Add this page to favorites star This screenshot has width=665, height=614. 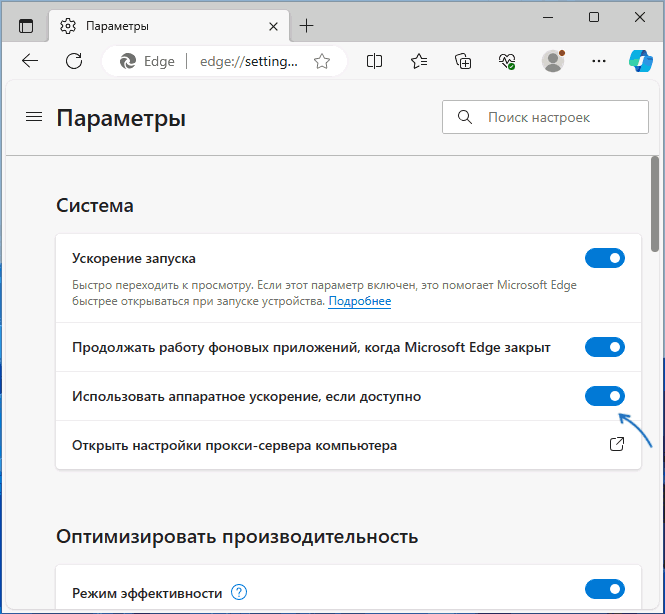pyautogui.click(x=322, y=61)
